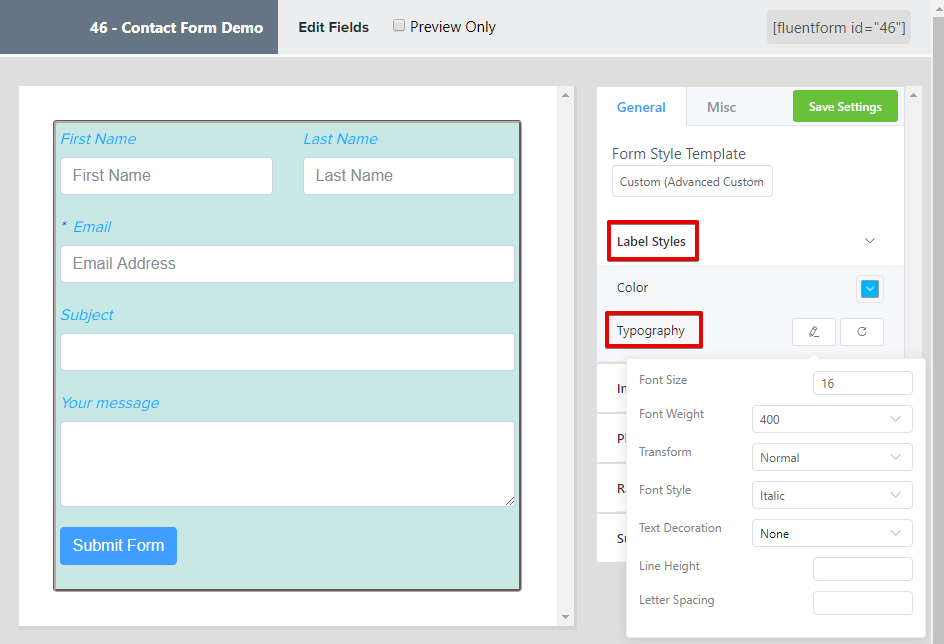This screenshot has height=644, width=944.
Task: Click the preview pane scrollbar down arrow
Action: [565, 616]
